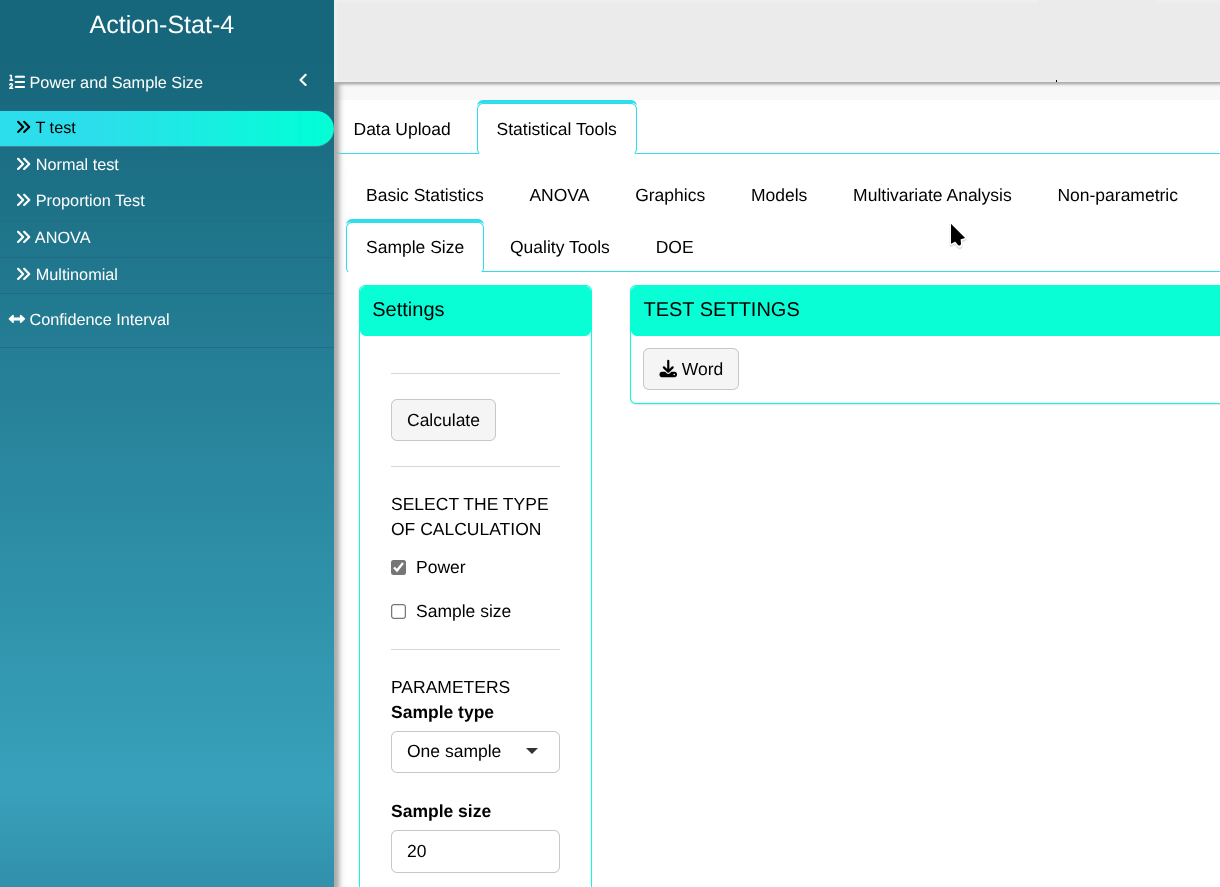Screen dimensions: 1220x887
Task: Click the download icon on Word button
Action: 668,369
